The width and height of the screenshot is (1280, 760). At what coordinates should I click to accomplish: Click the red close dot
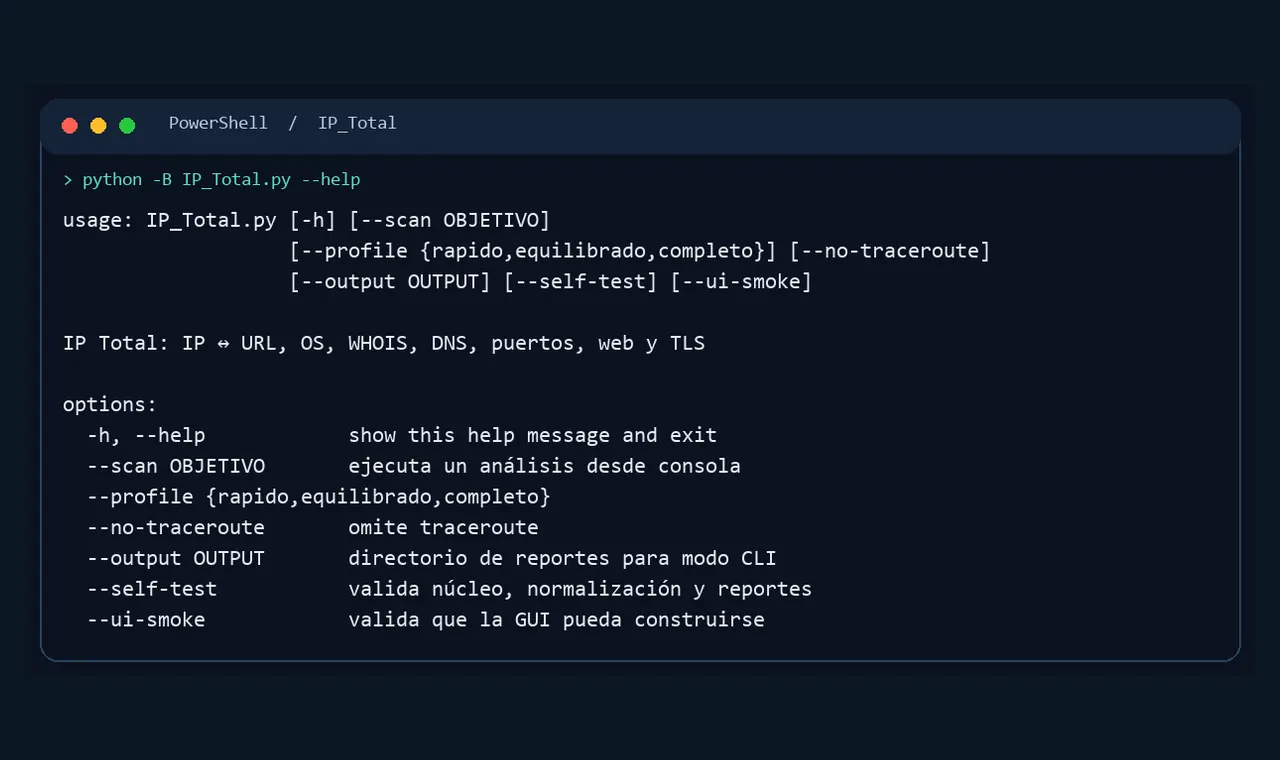(69, 125)
